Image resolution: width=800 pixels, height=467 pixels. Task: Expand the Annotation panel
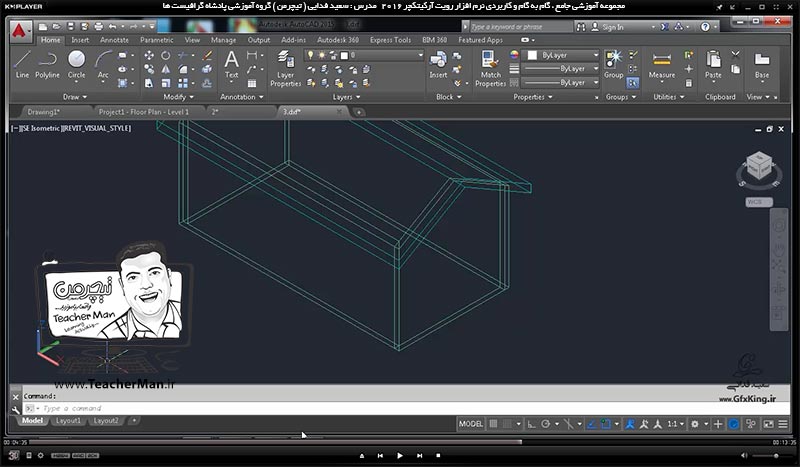242,97
